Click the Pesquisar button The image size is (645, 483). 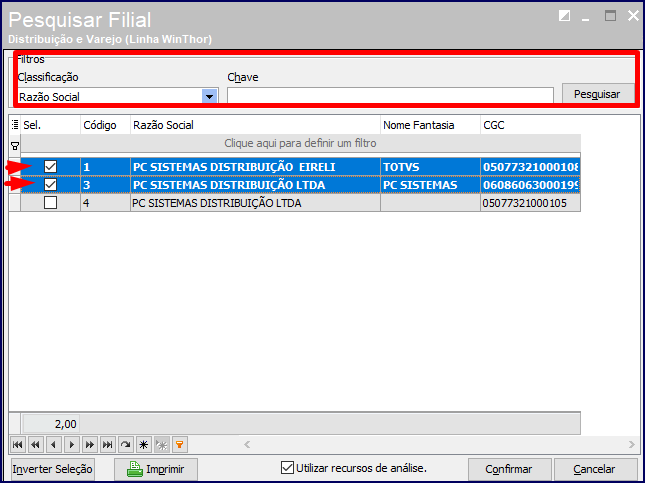(598, 94)
